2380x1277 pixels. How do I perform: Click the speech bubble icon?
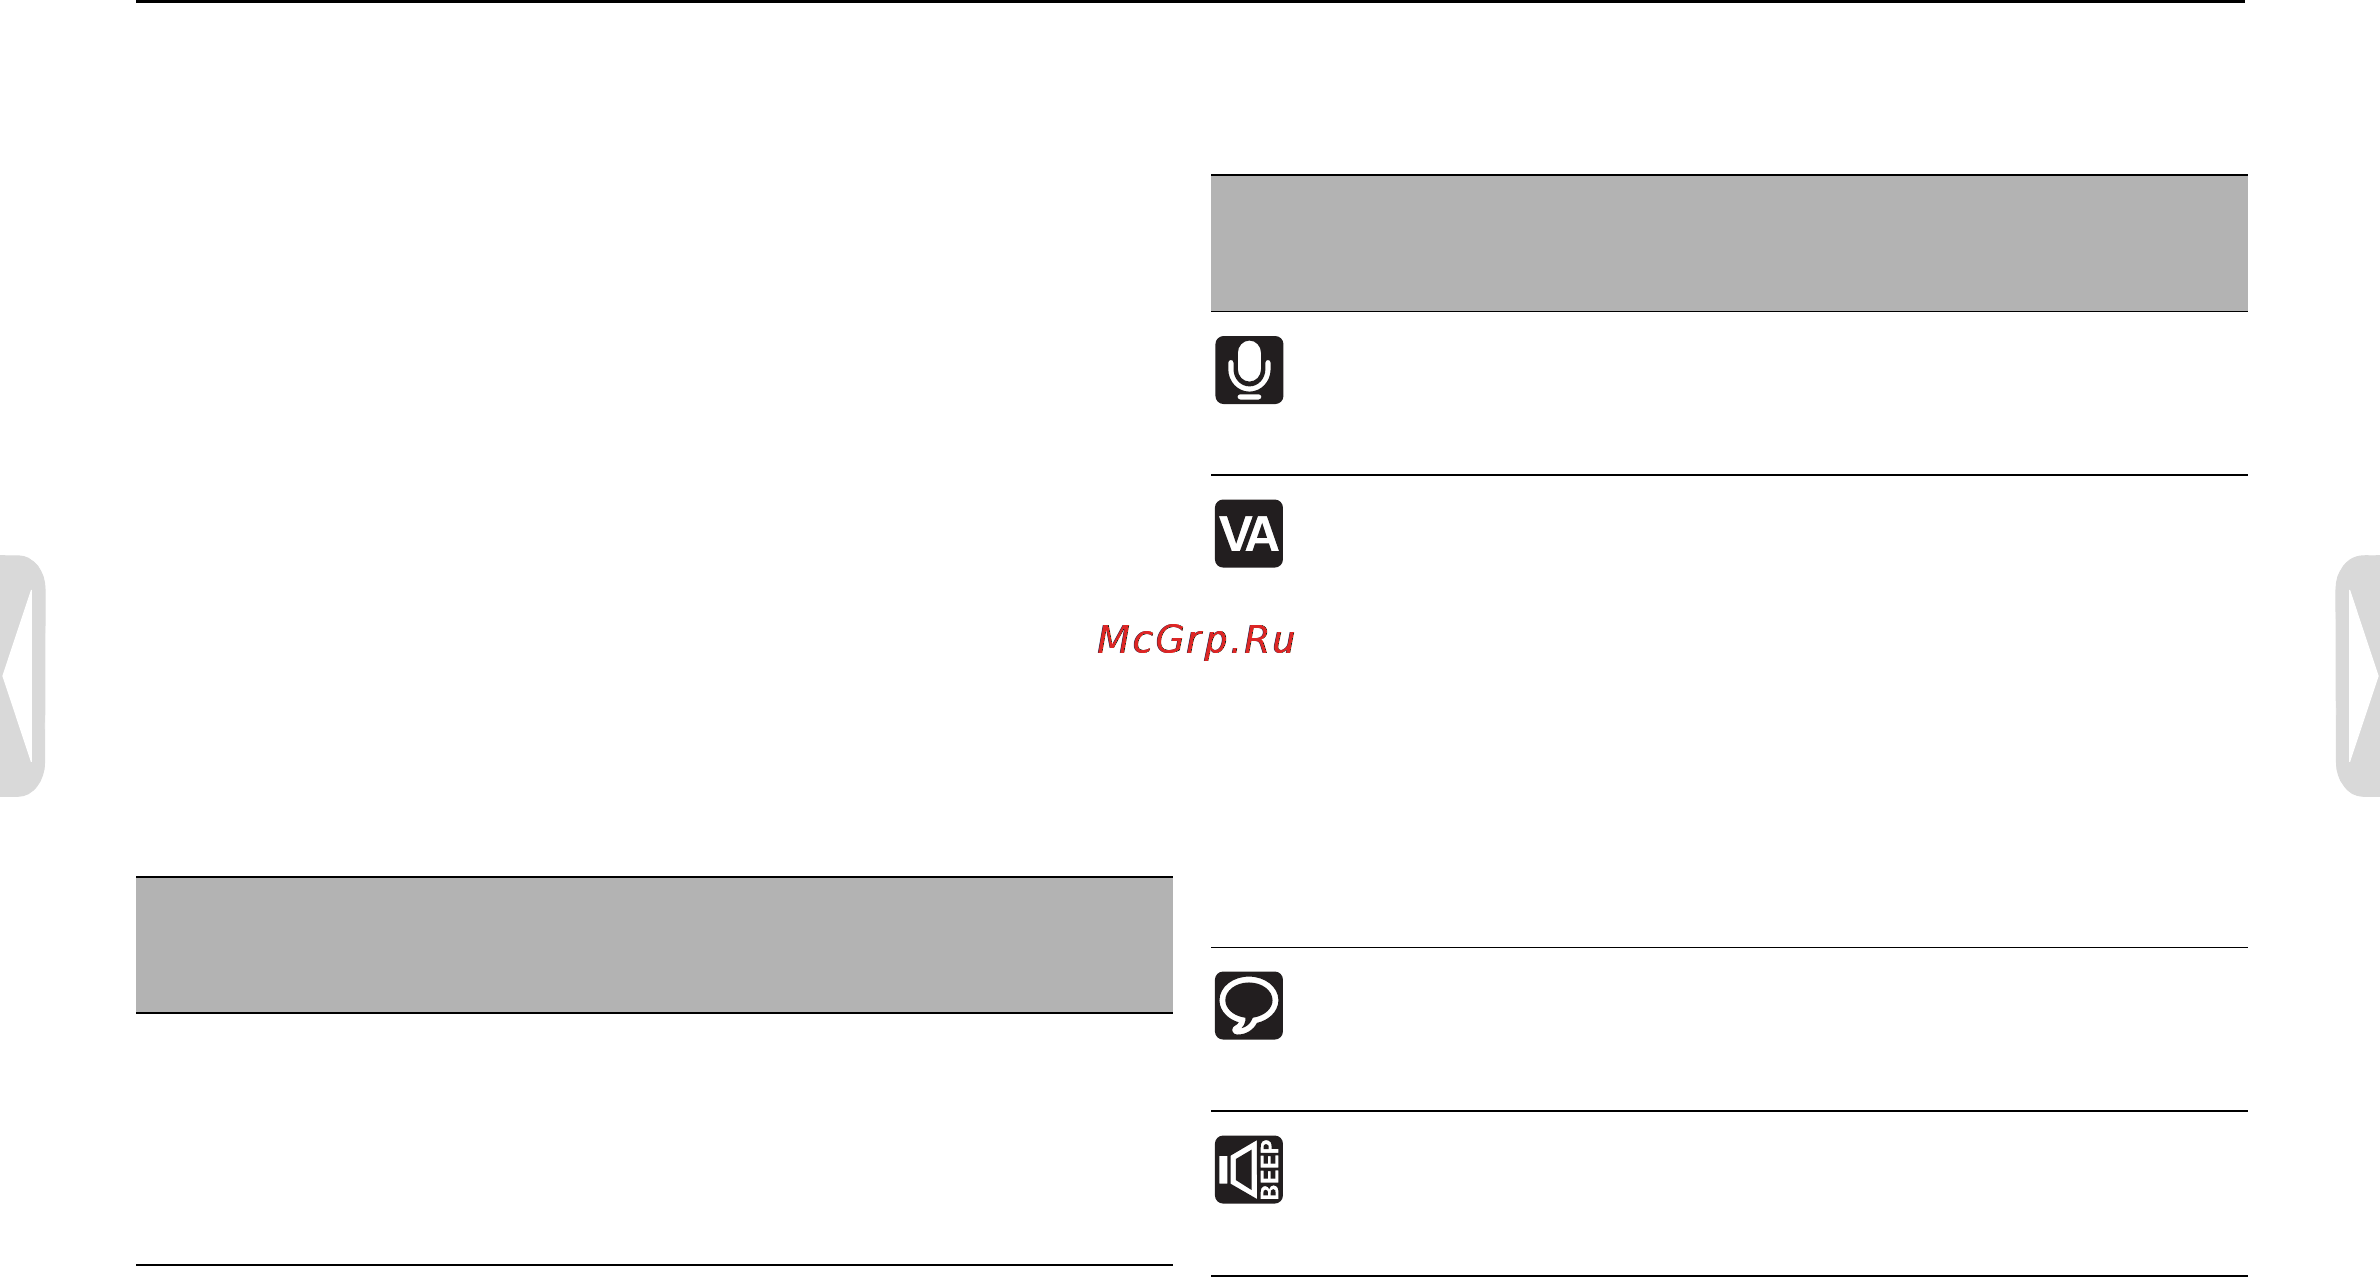click(x=1249, y=1006)
